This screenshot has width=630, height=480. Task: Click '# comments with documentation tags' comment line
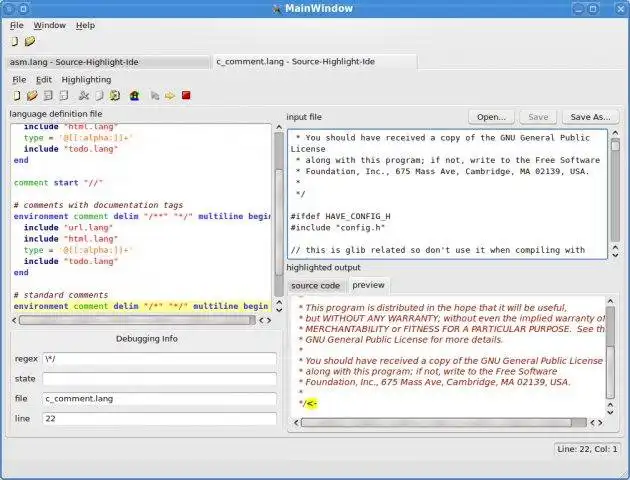tap(98, 205)
